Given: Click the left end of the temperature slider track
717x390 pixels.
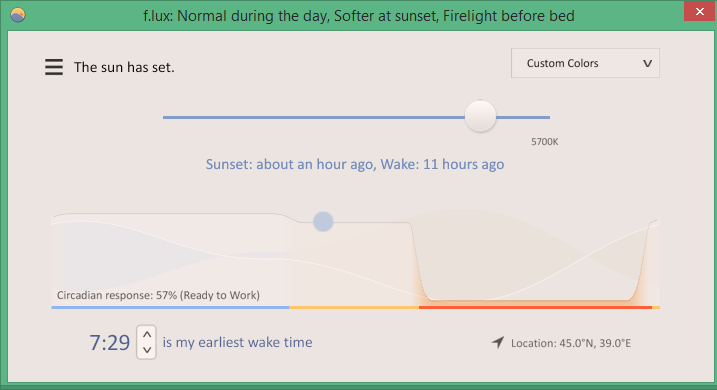Looking at the screenshot, I should coord(166,118).
